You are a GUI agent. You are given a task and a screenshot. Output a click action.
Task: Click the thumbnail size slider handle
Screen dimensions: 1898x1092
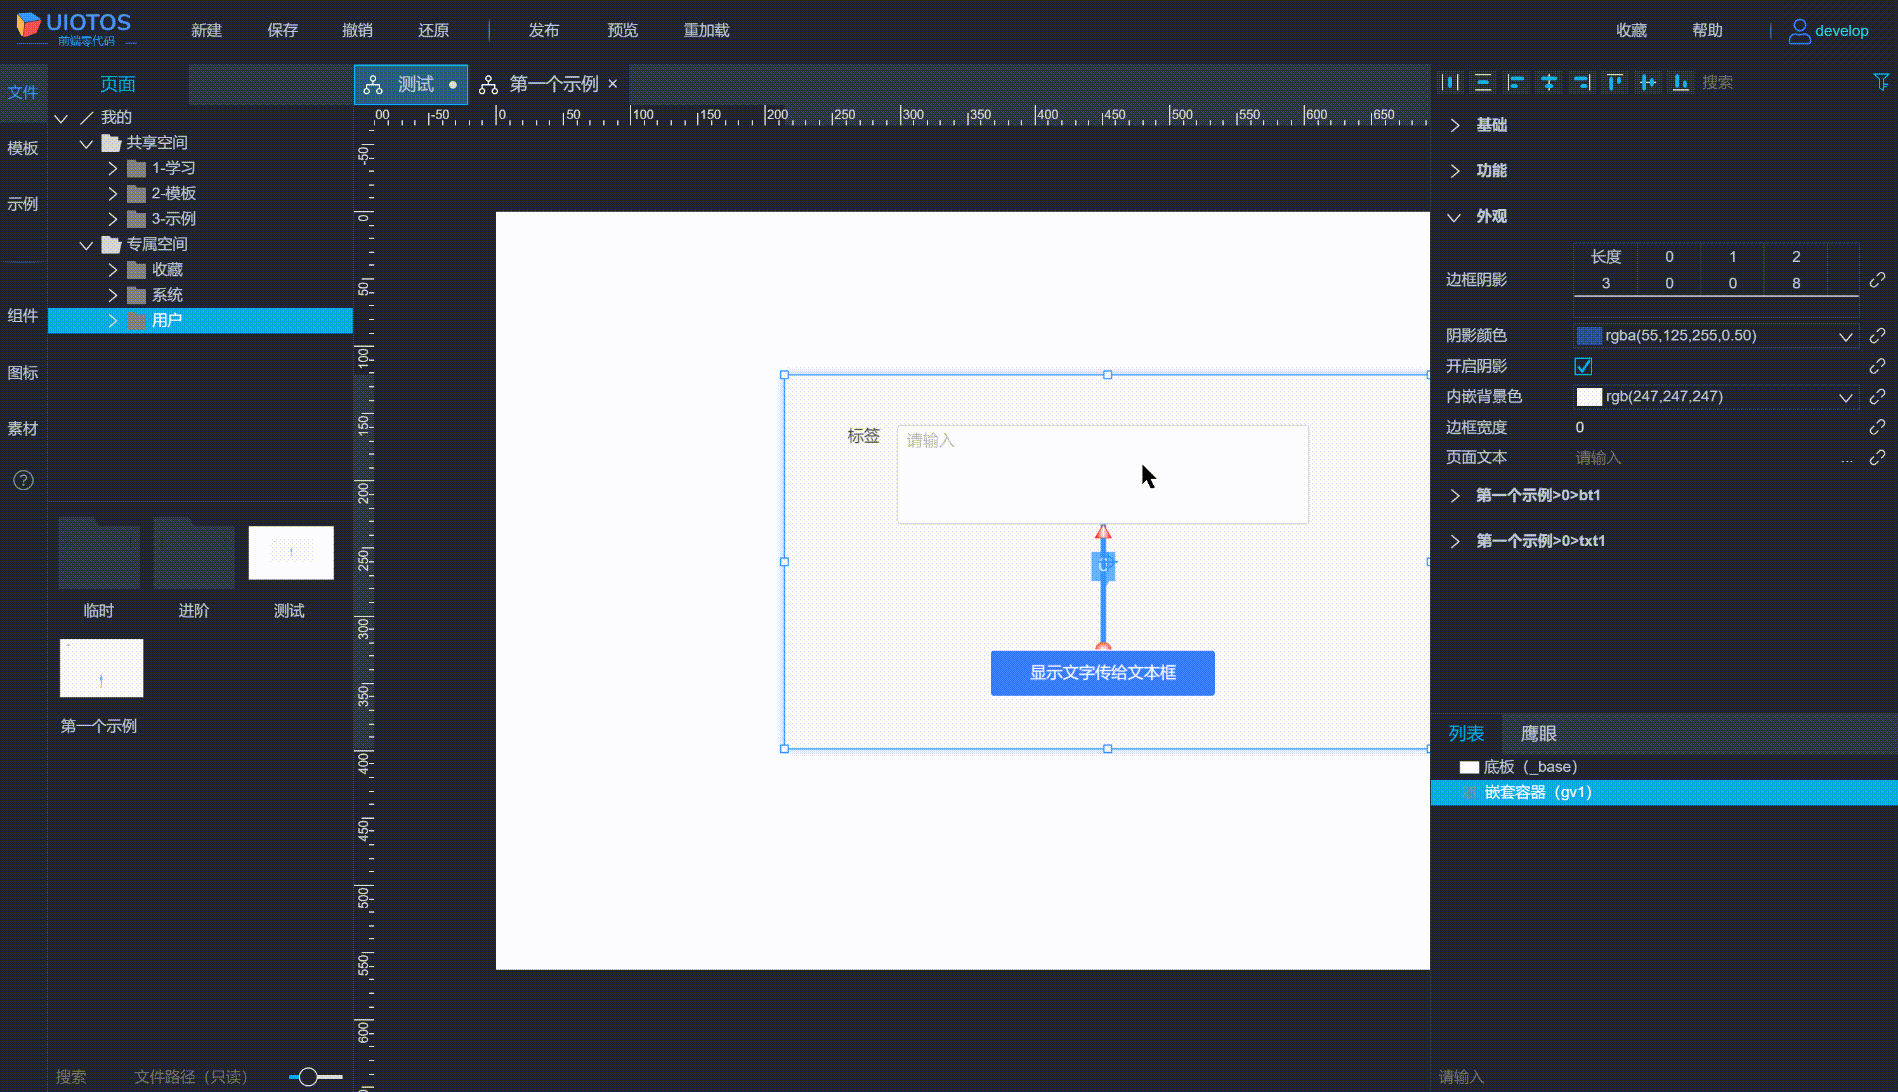point(308,1077)
